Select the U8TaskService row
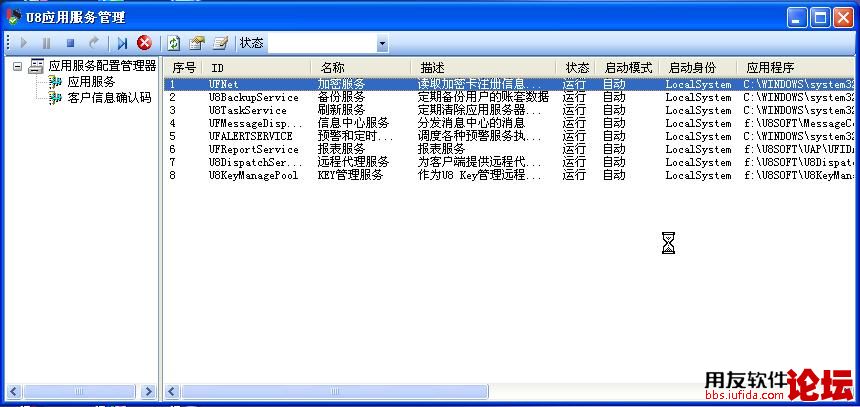860x407 pixels. 509,110
